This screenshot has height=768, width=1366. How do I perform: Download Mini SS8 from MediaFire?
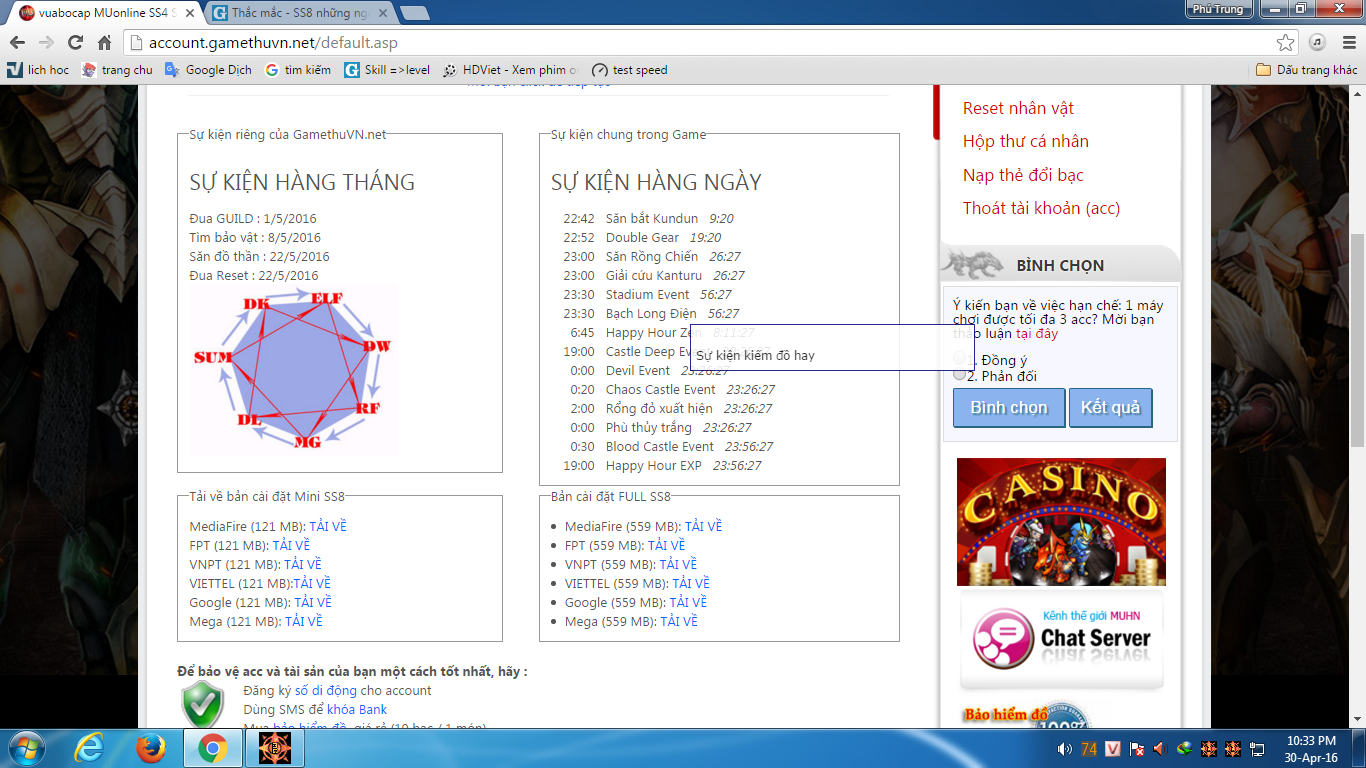(328, 526)
